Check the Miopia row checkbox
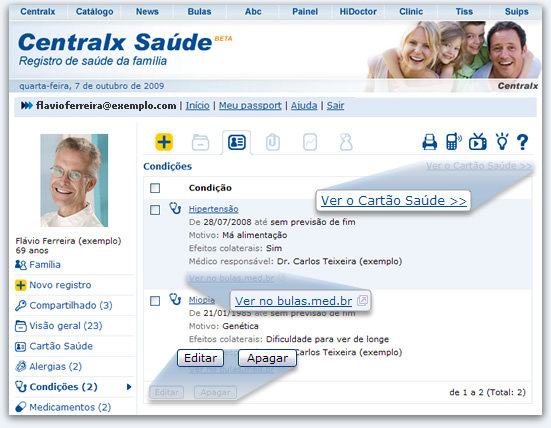 [155, 301]
